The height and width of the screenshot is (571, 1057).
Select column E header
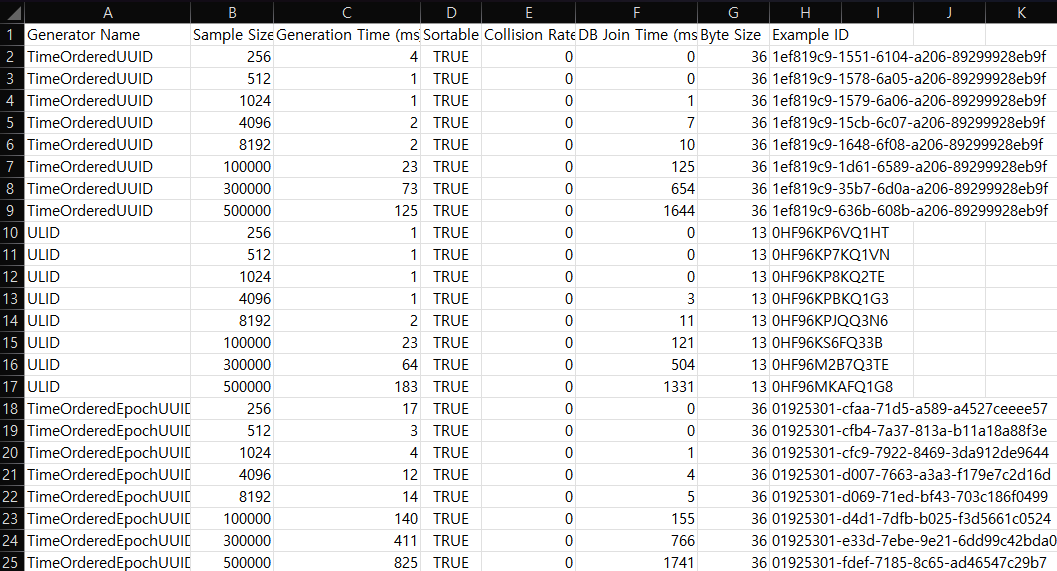click(528, 12)
